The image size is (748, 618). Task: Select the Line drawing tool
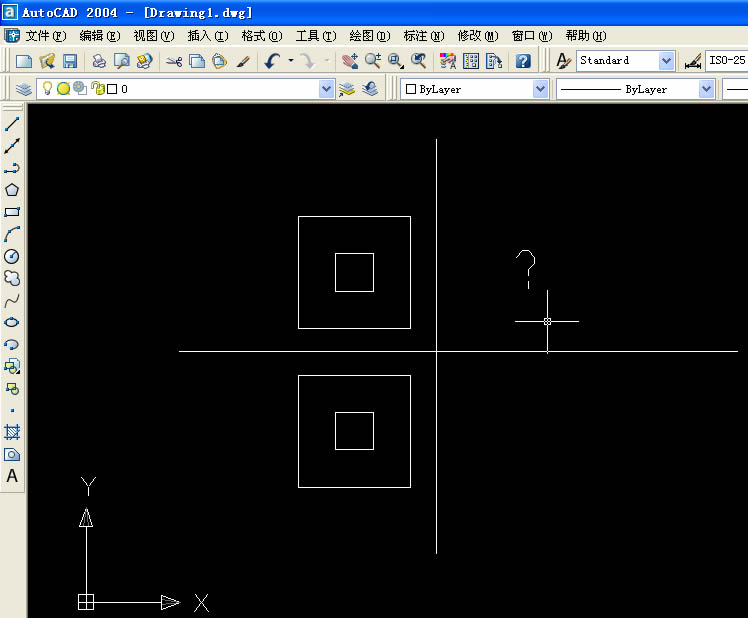point(12,124)
